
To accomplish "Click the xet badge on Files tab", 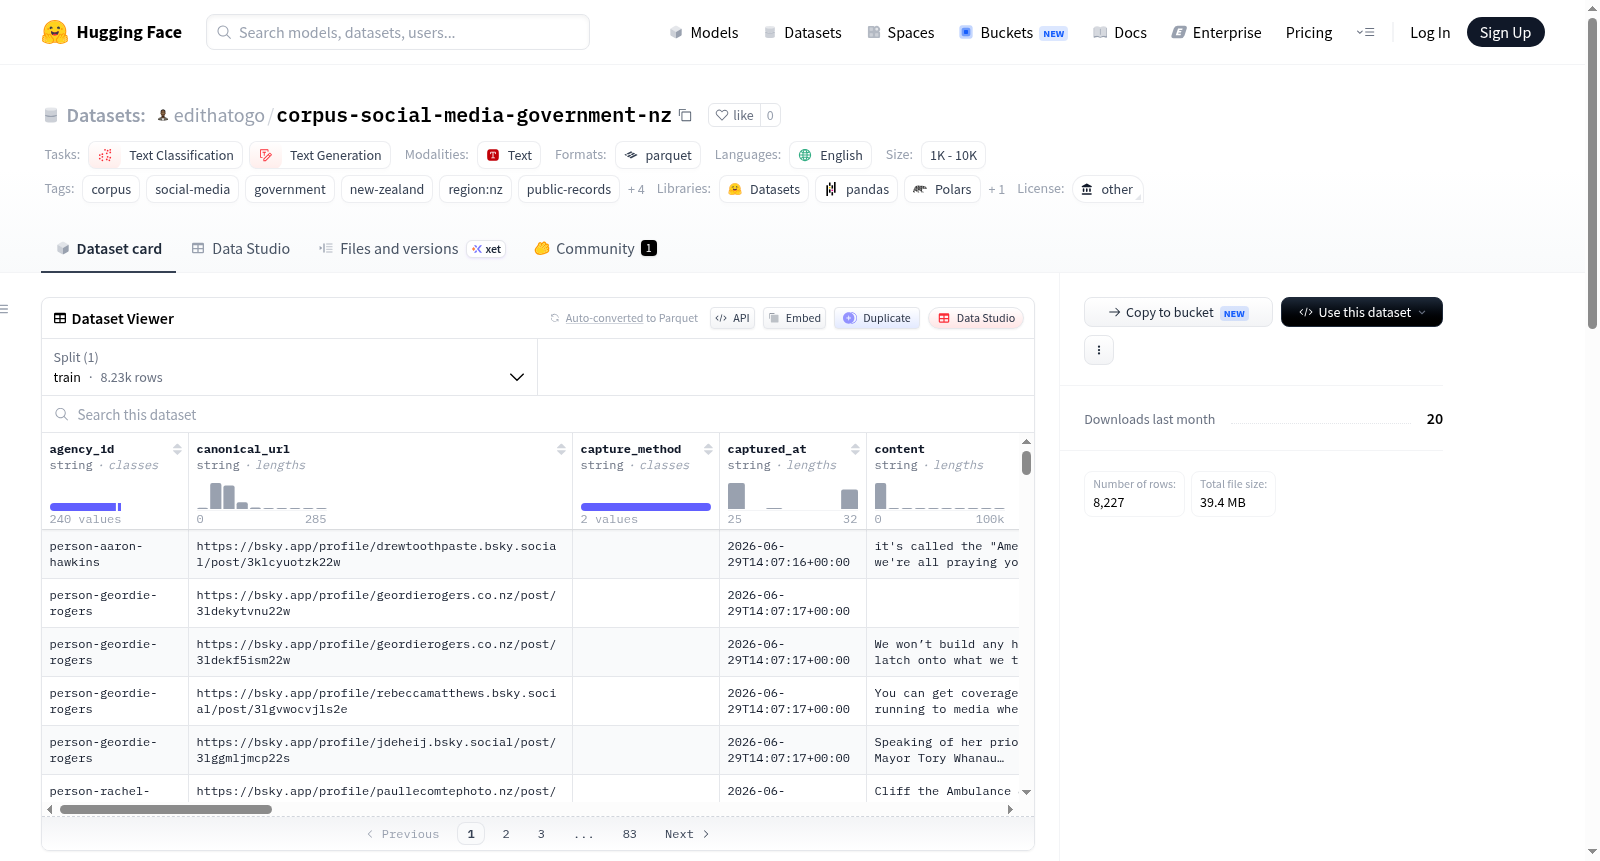I will (x=487, y=249).
